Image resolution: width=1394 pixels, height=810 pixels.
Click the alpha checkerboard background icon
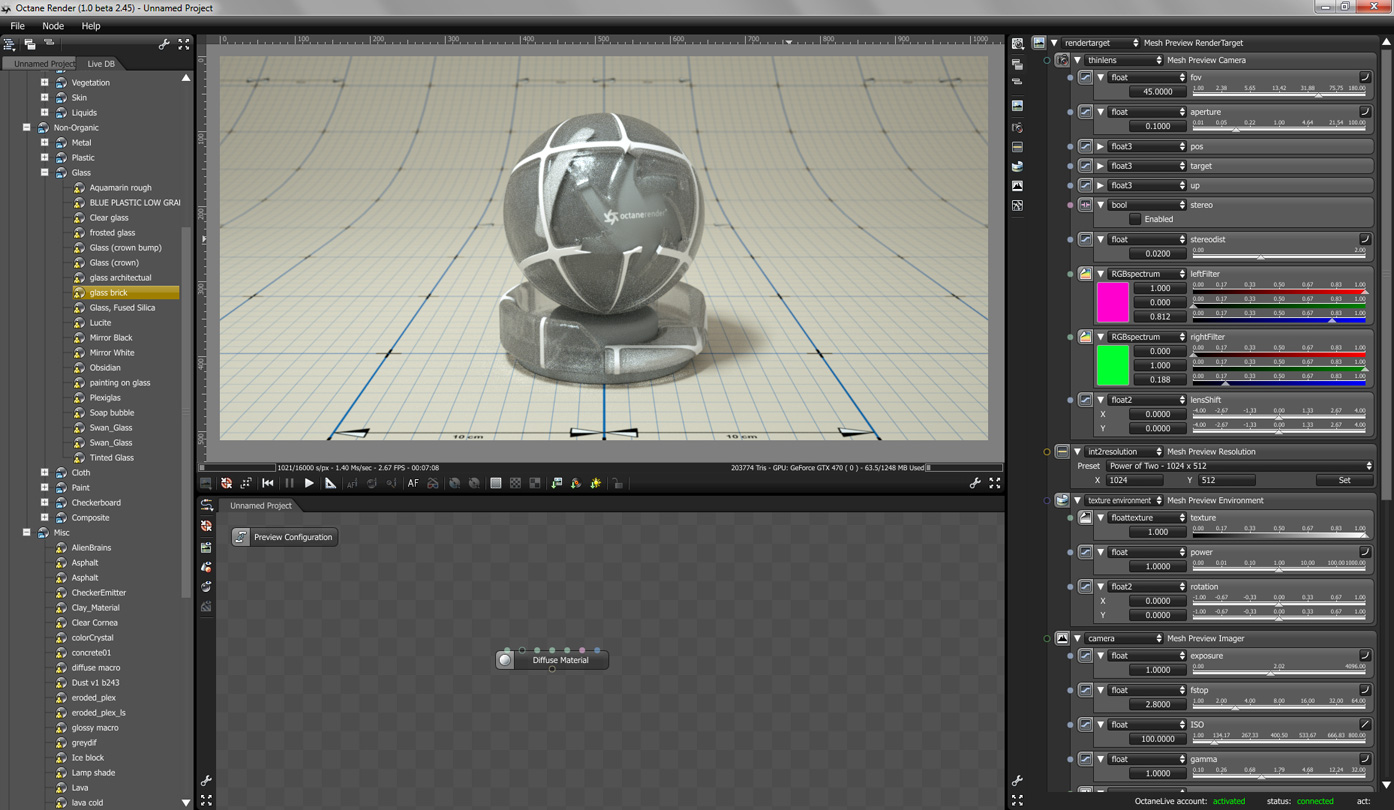coord(515,483)
